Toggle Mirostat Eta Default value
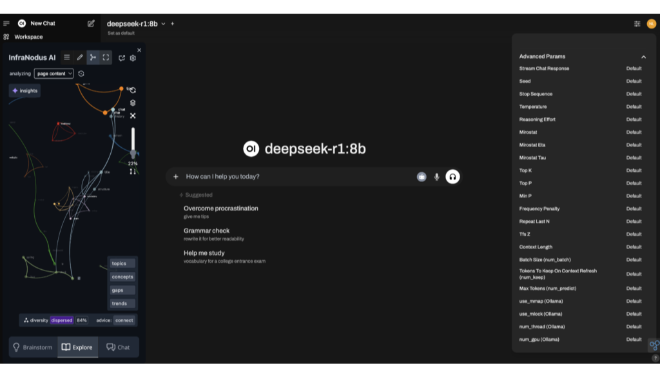 pos(633,145)
